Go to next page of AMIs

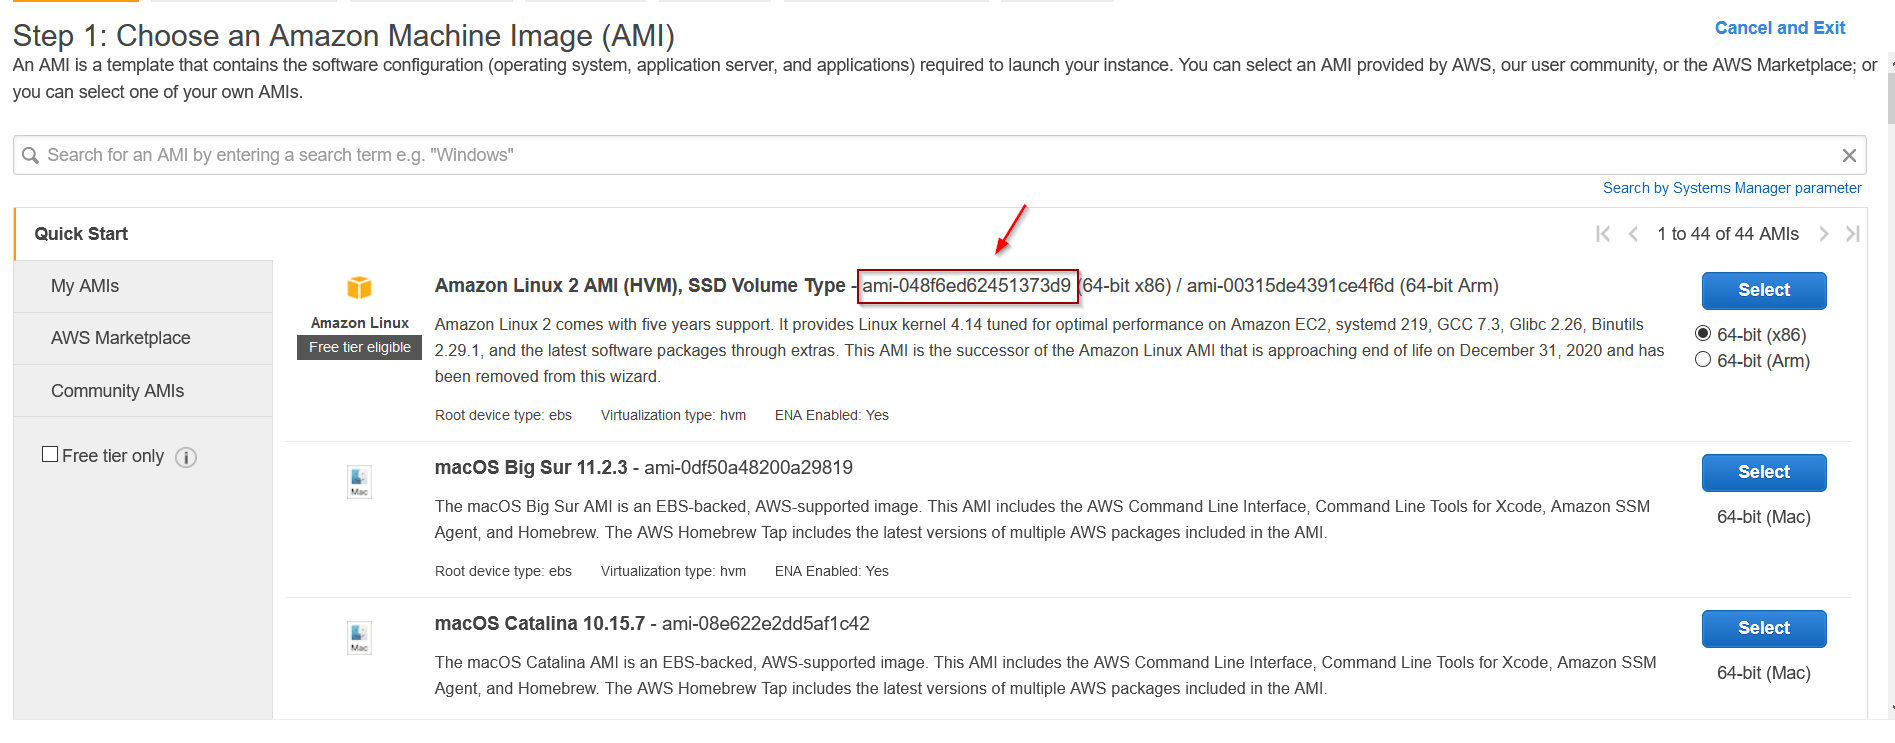coord(1824,234)
